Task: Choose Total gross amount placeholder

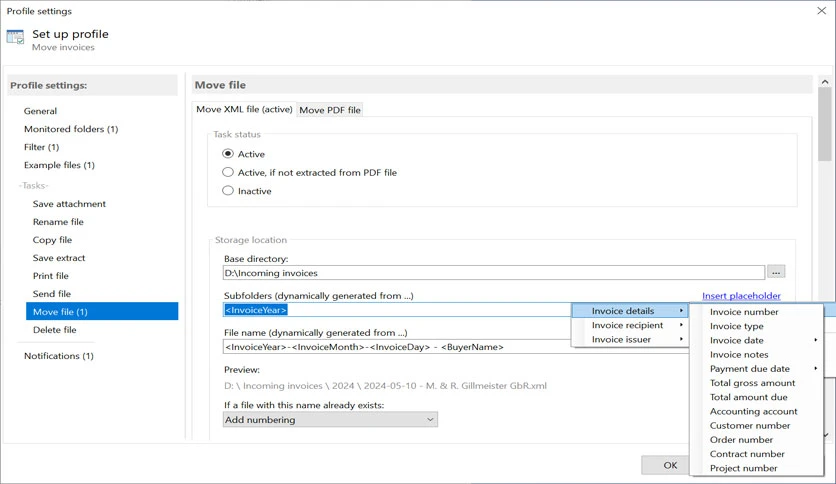Action: pyautogui.click(x=757, y=383)
